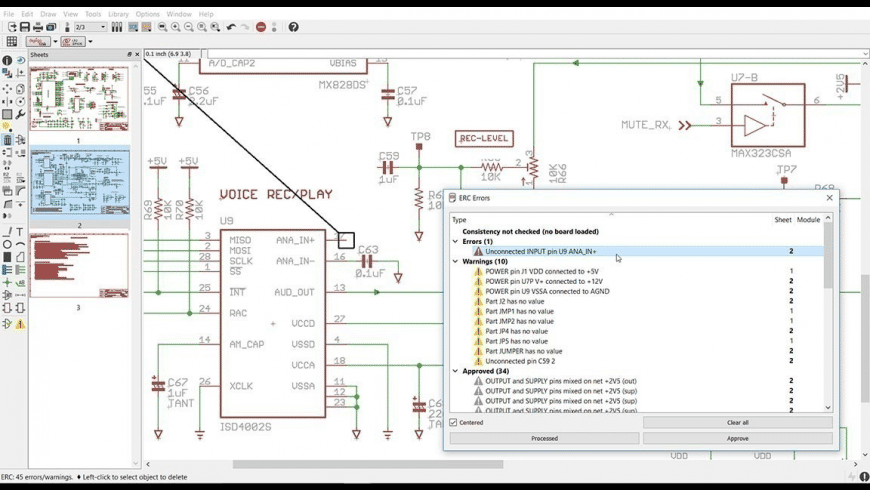Open the Draw menu

tap(48, 14)
